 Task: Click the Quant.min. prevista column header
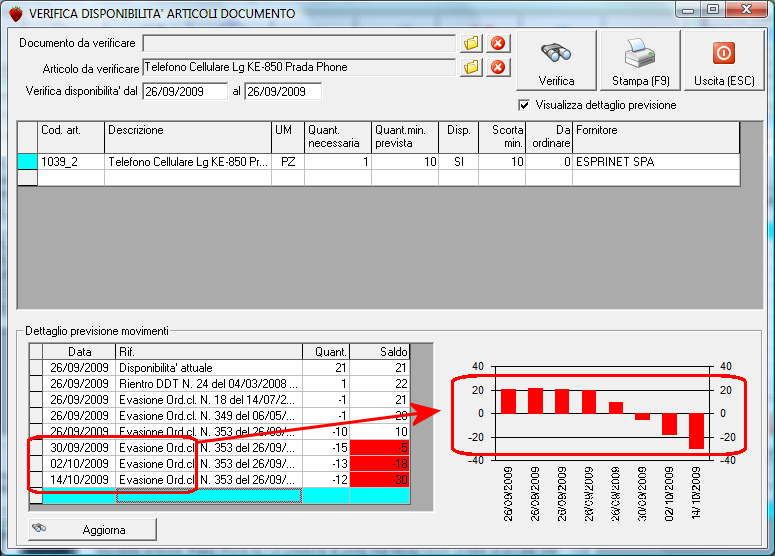[x=405, y=137]
